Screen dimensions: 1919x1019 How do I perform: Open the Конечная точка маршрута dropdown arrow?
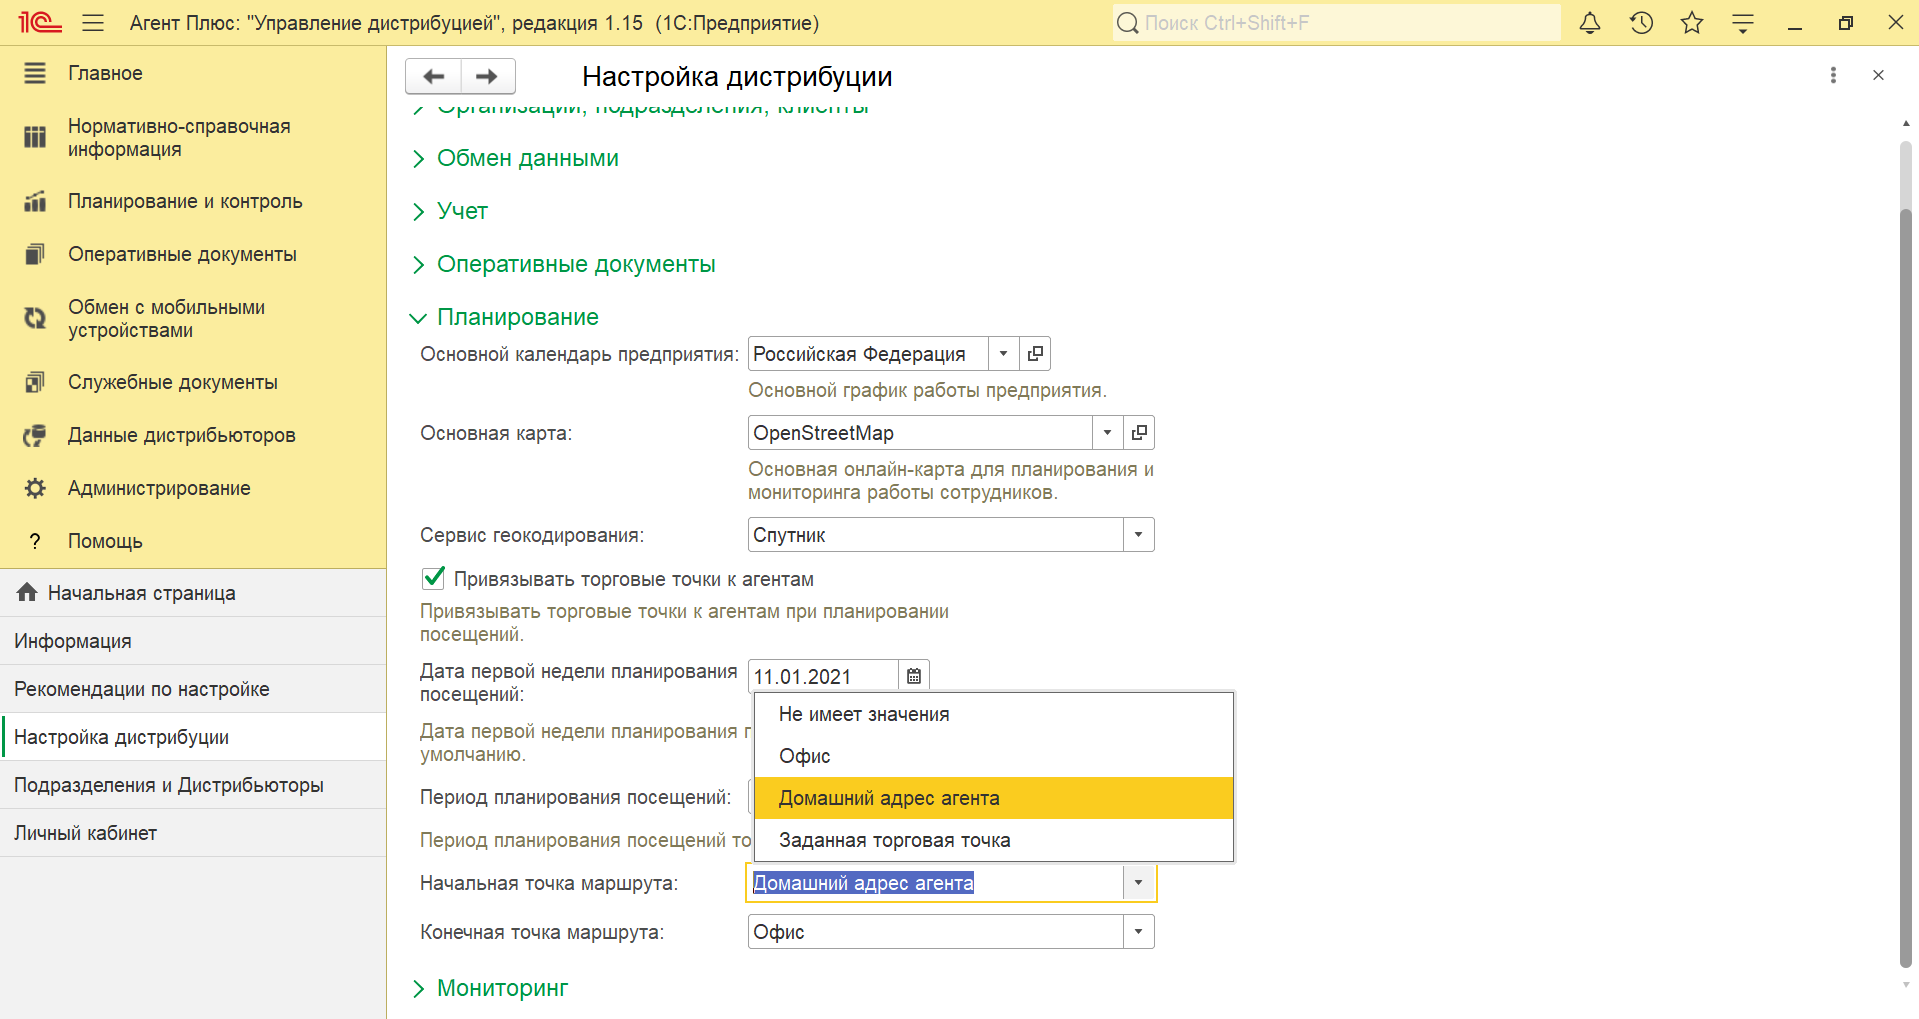pyautogui.click(x=1138, y=932)
